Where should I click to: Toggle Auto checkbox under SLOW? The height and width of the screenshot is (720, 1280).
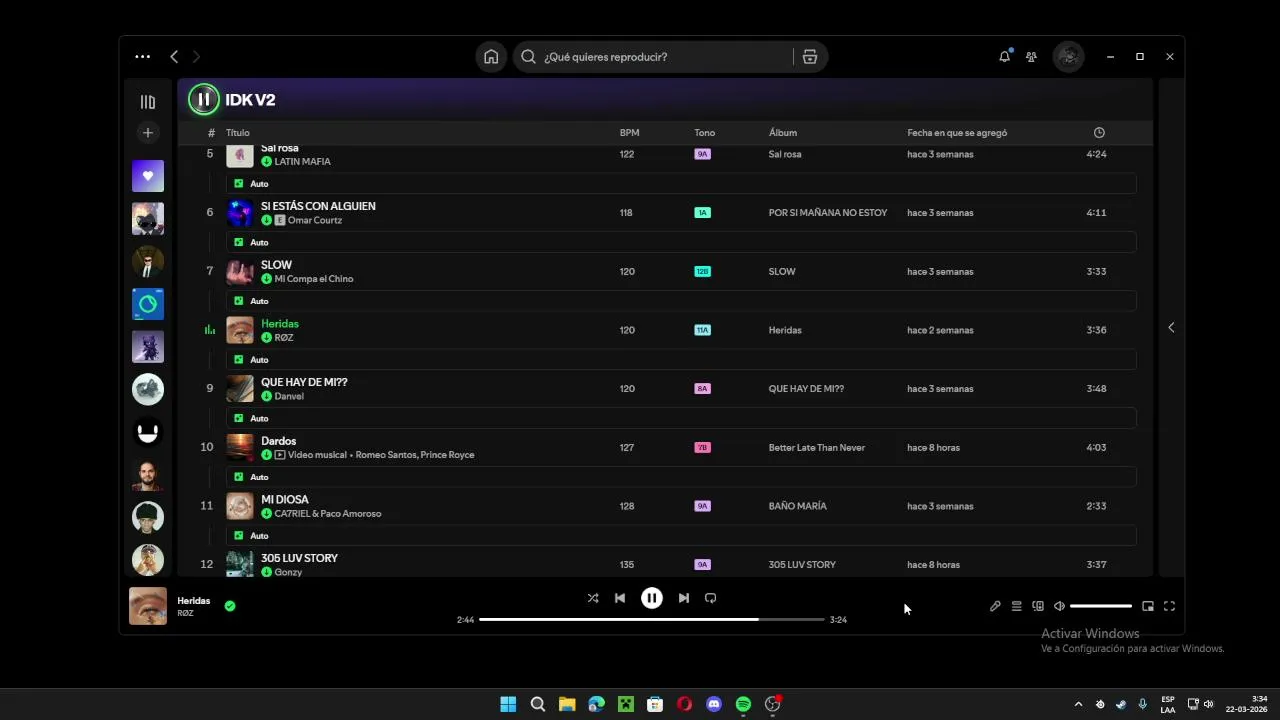click(238, 301)
